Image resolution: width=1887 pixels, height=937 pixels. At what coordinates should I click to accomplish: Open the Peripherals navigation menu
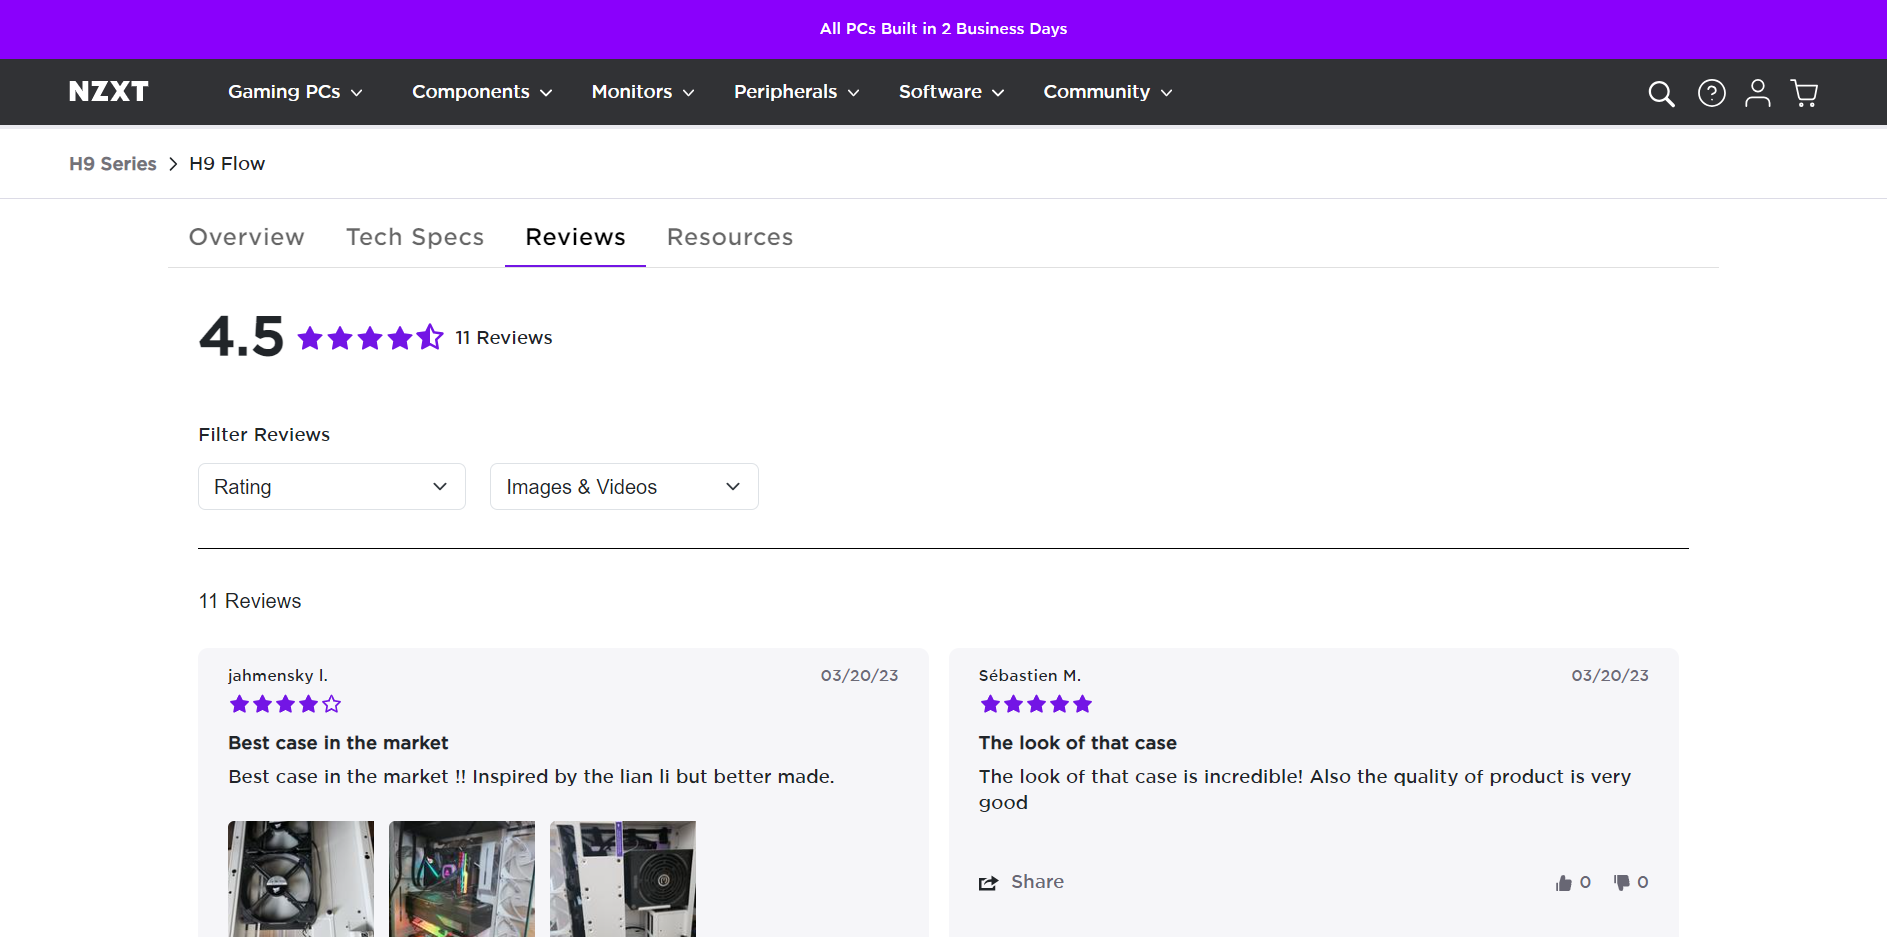(x=796, y=92)
